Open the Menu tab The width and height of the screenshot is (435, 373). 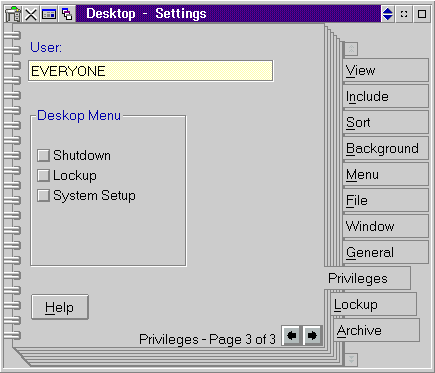click(x=385, y=174)
